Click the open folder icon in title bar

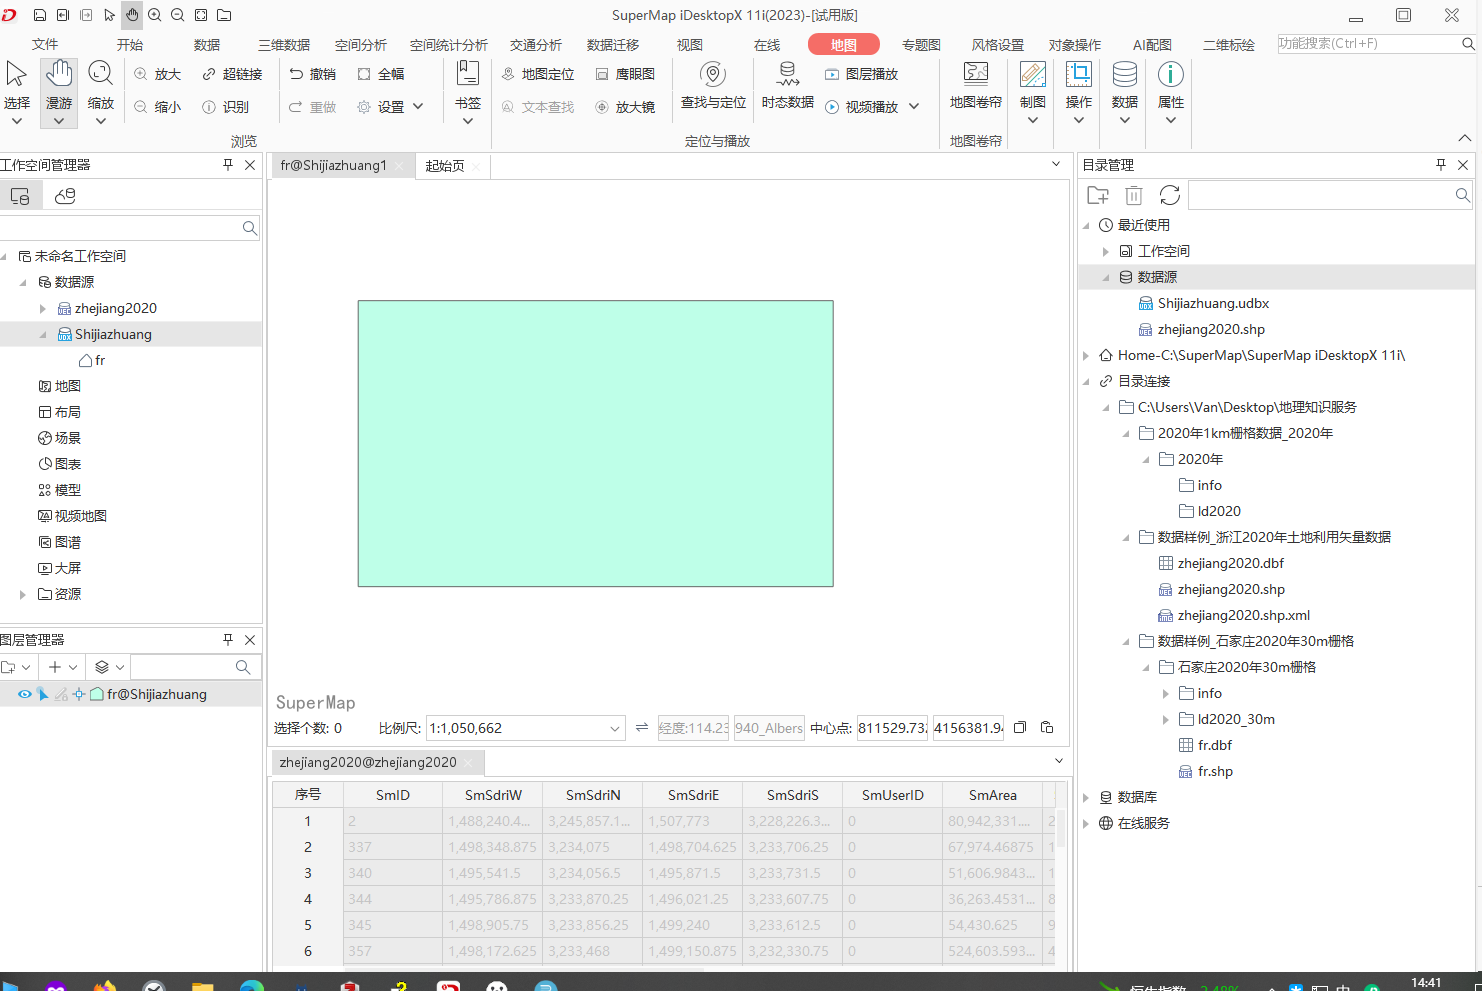[224, 15]
